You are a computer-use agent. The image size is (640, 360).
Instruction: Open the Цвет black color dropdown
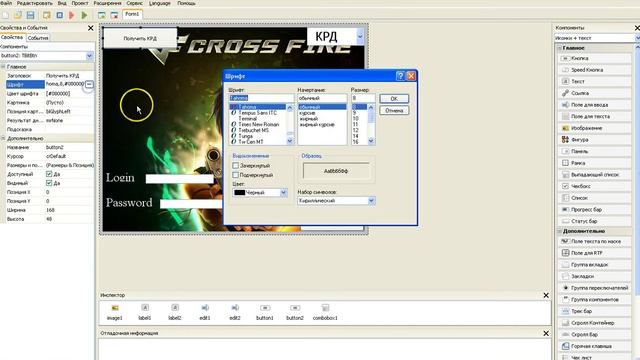(283, 193)
